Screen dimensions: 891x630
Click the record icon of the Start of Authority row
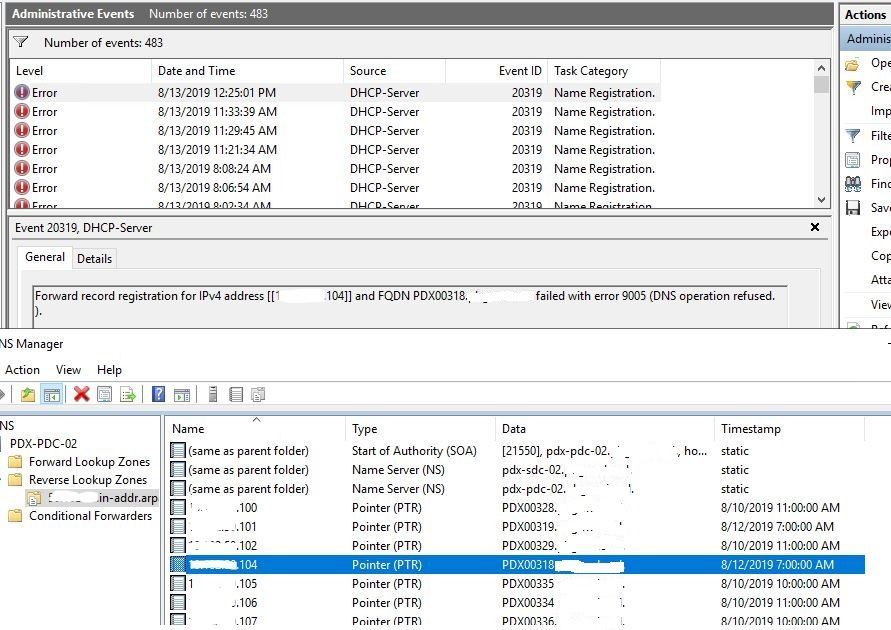[178, 450]
